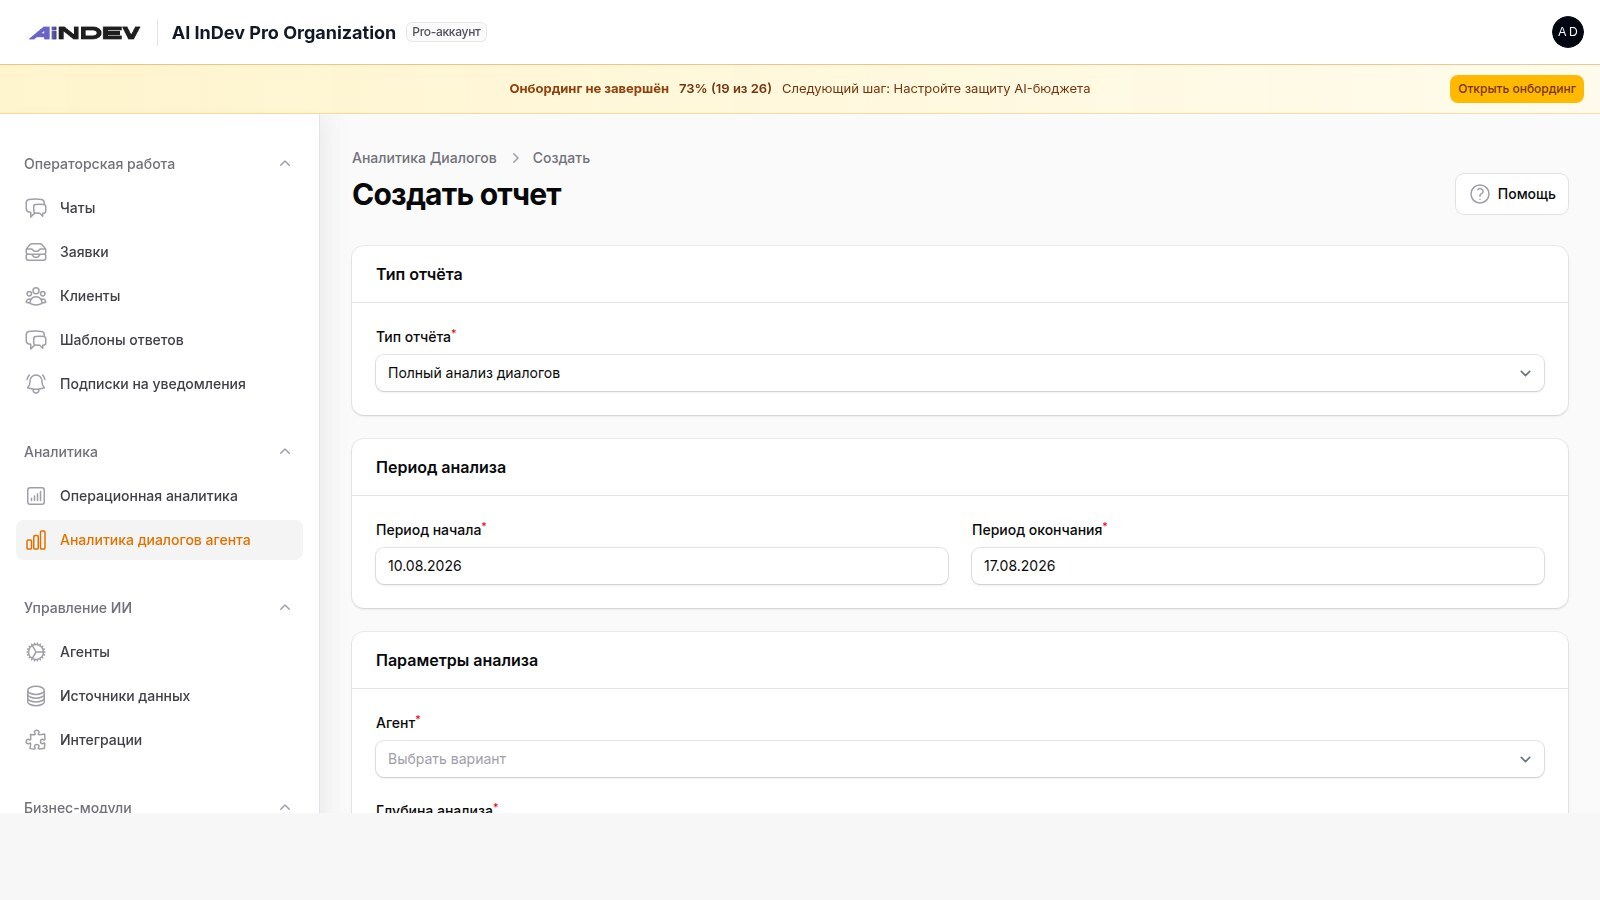Image resolution: width=1600 pixels, height=900 pixels.
Task: Click the Заявки inbox icon
Action: pos(36,252)
